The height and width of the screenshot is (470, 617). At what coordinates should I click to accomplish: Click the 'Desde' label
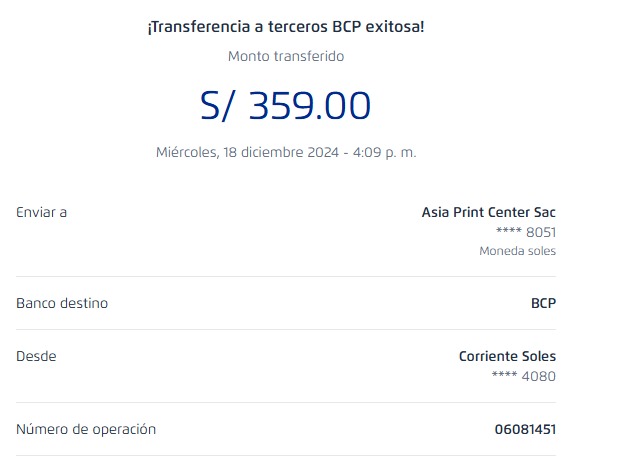pos(36,356)
